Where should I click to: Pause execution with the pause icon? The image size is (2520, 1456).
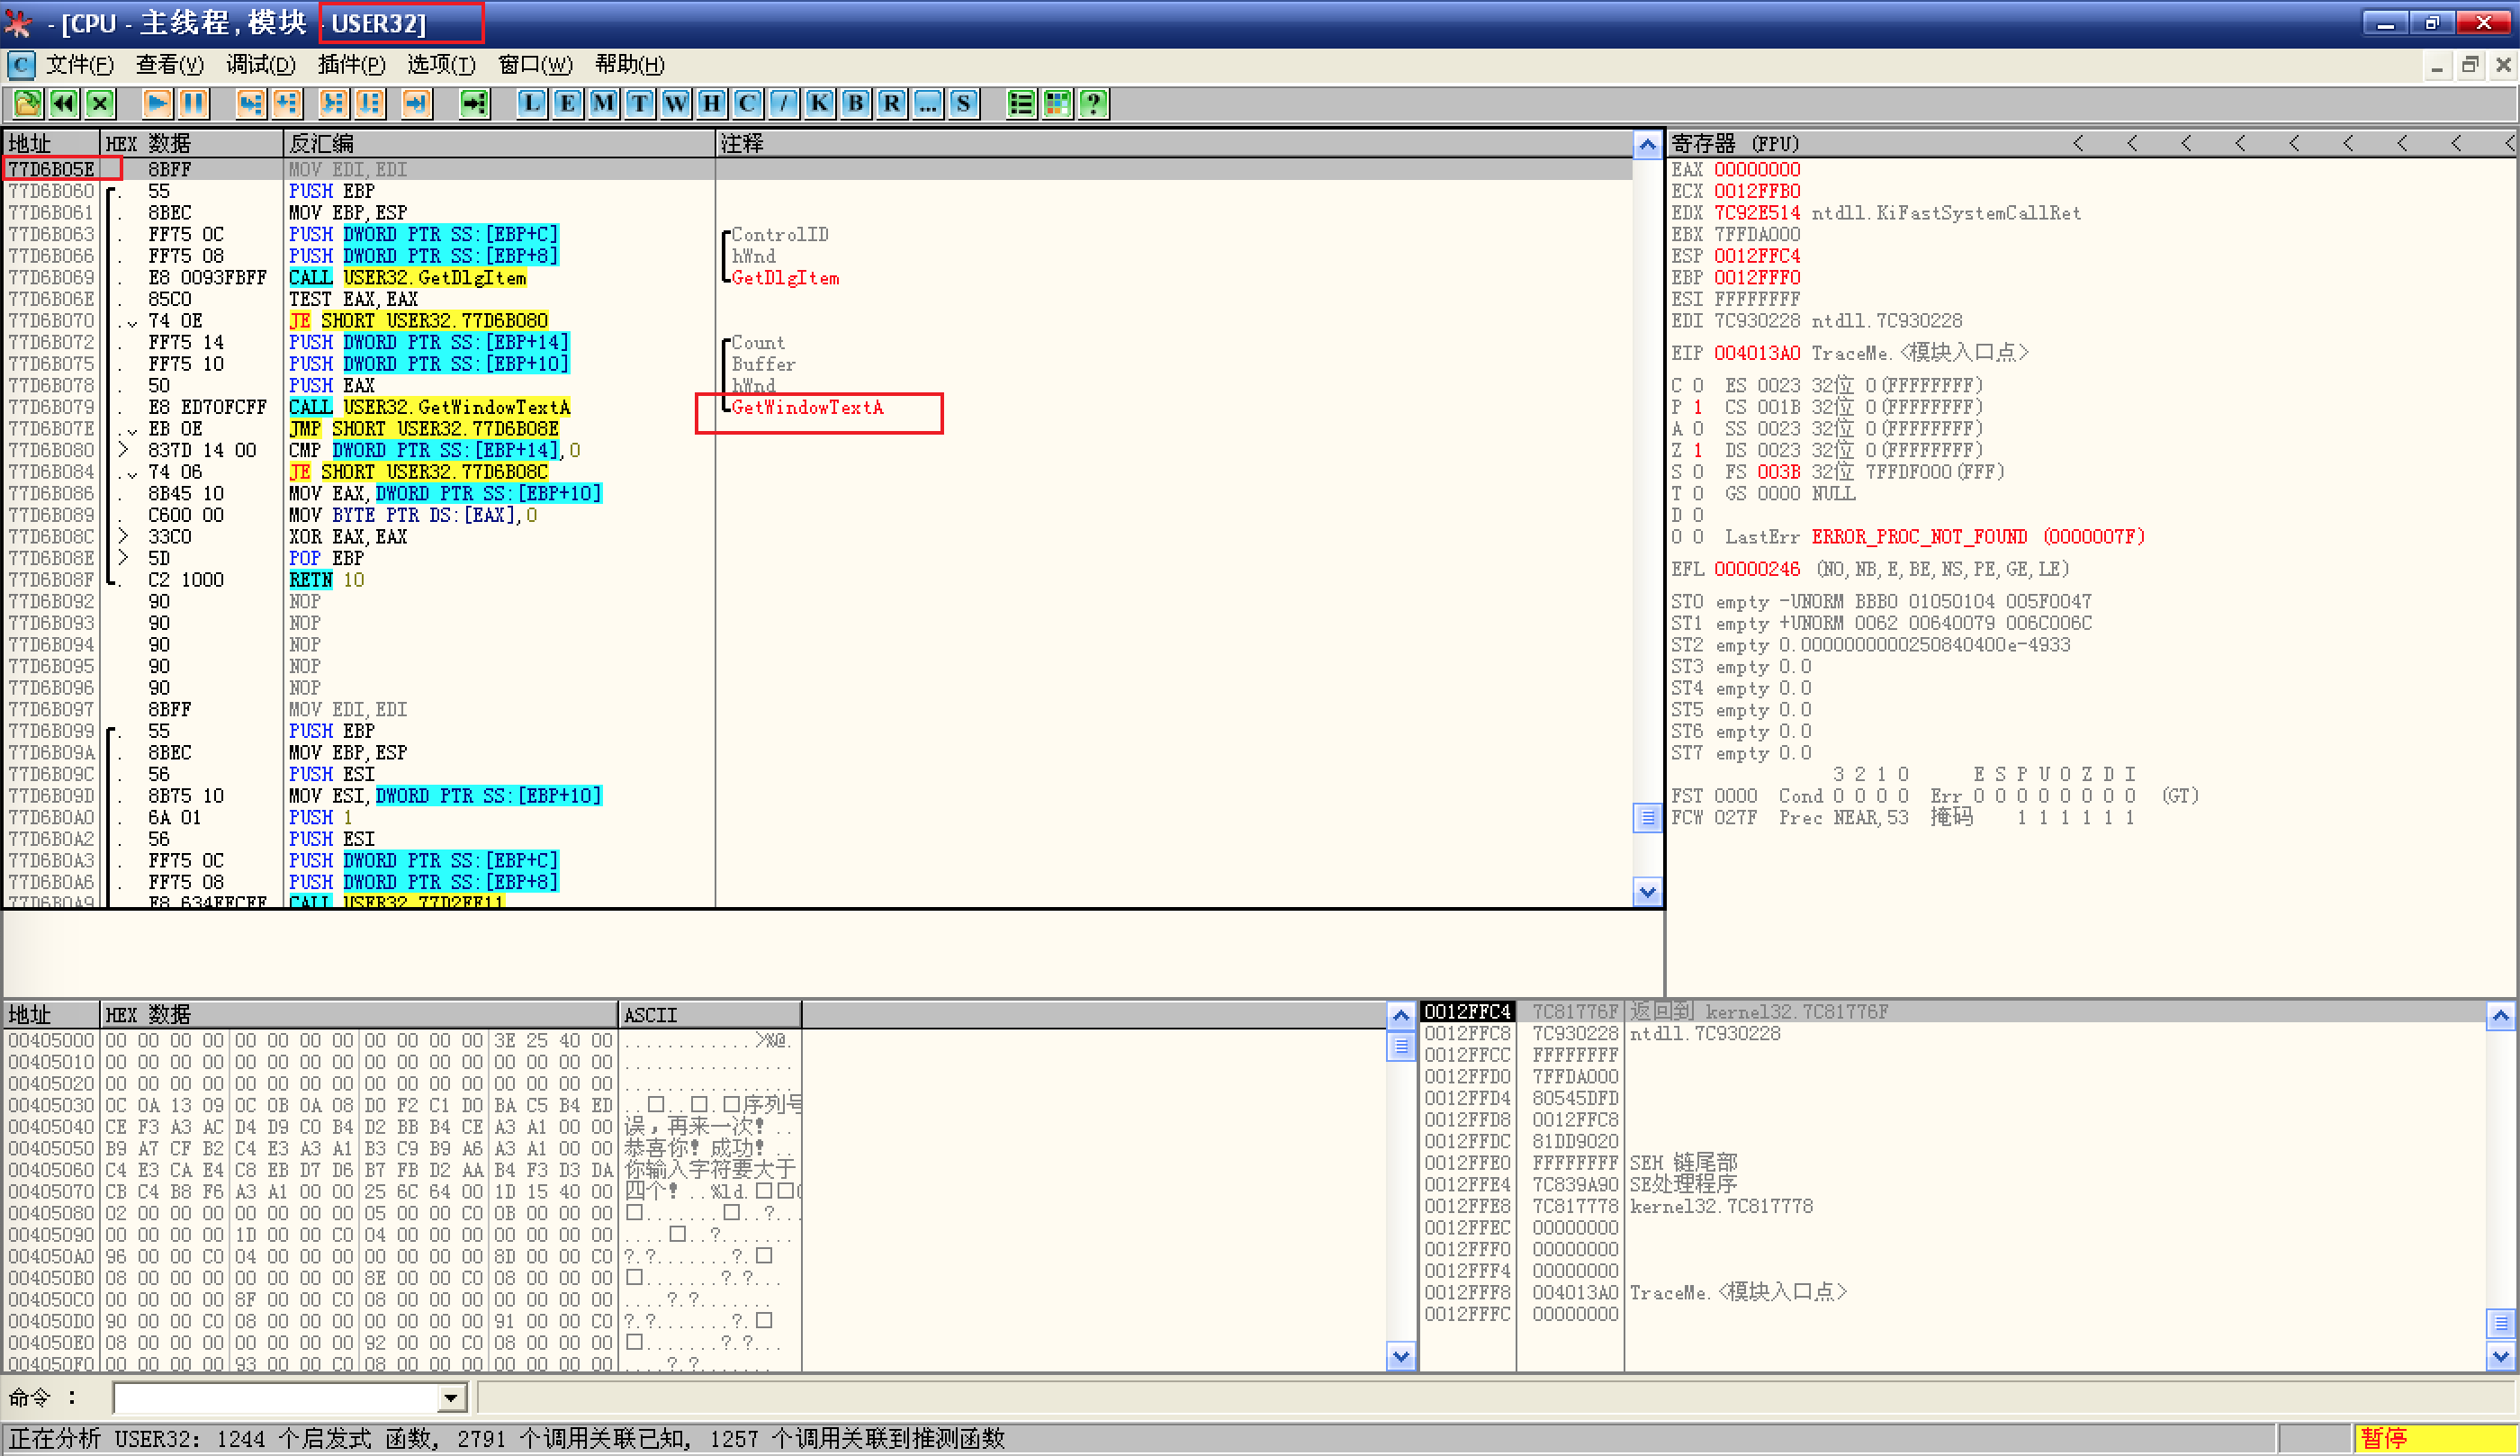[x=193, y=103]
